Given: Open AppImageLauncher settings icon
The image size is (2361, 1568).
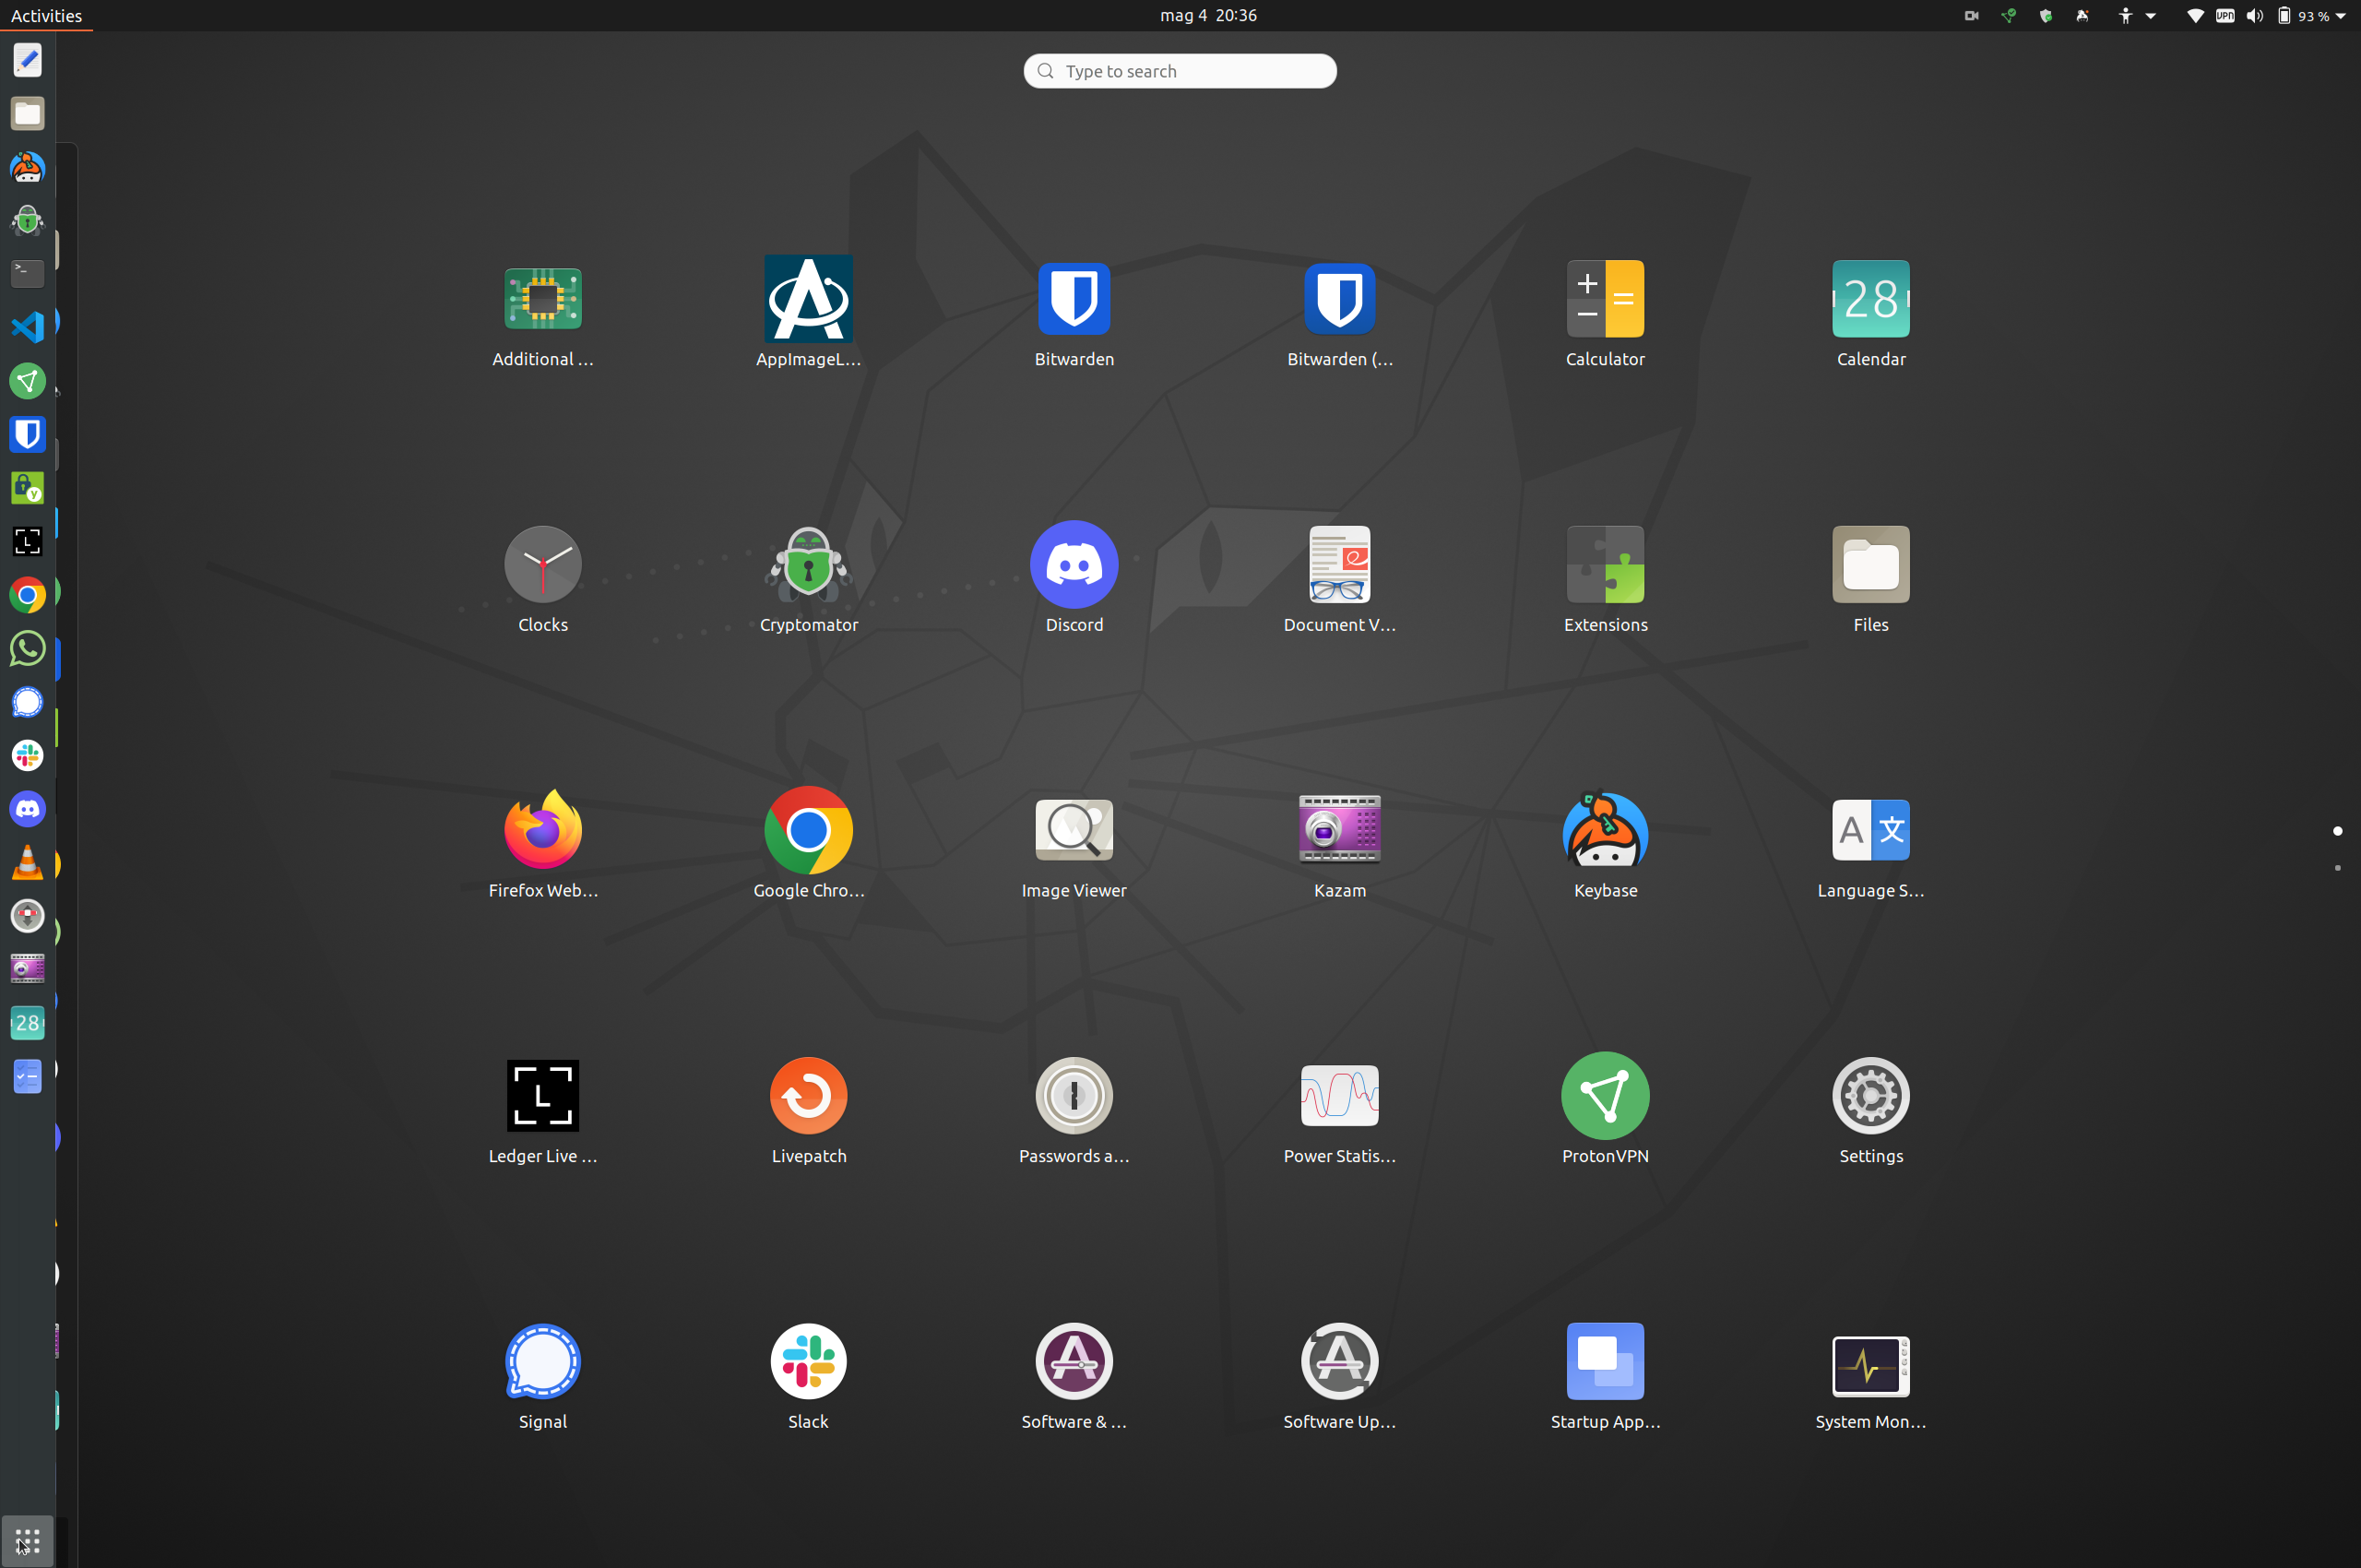Looking at the screenshot, I should (x=808, y=300).
